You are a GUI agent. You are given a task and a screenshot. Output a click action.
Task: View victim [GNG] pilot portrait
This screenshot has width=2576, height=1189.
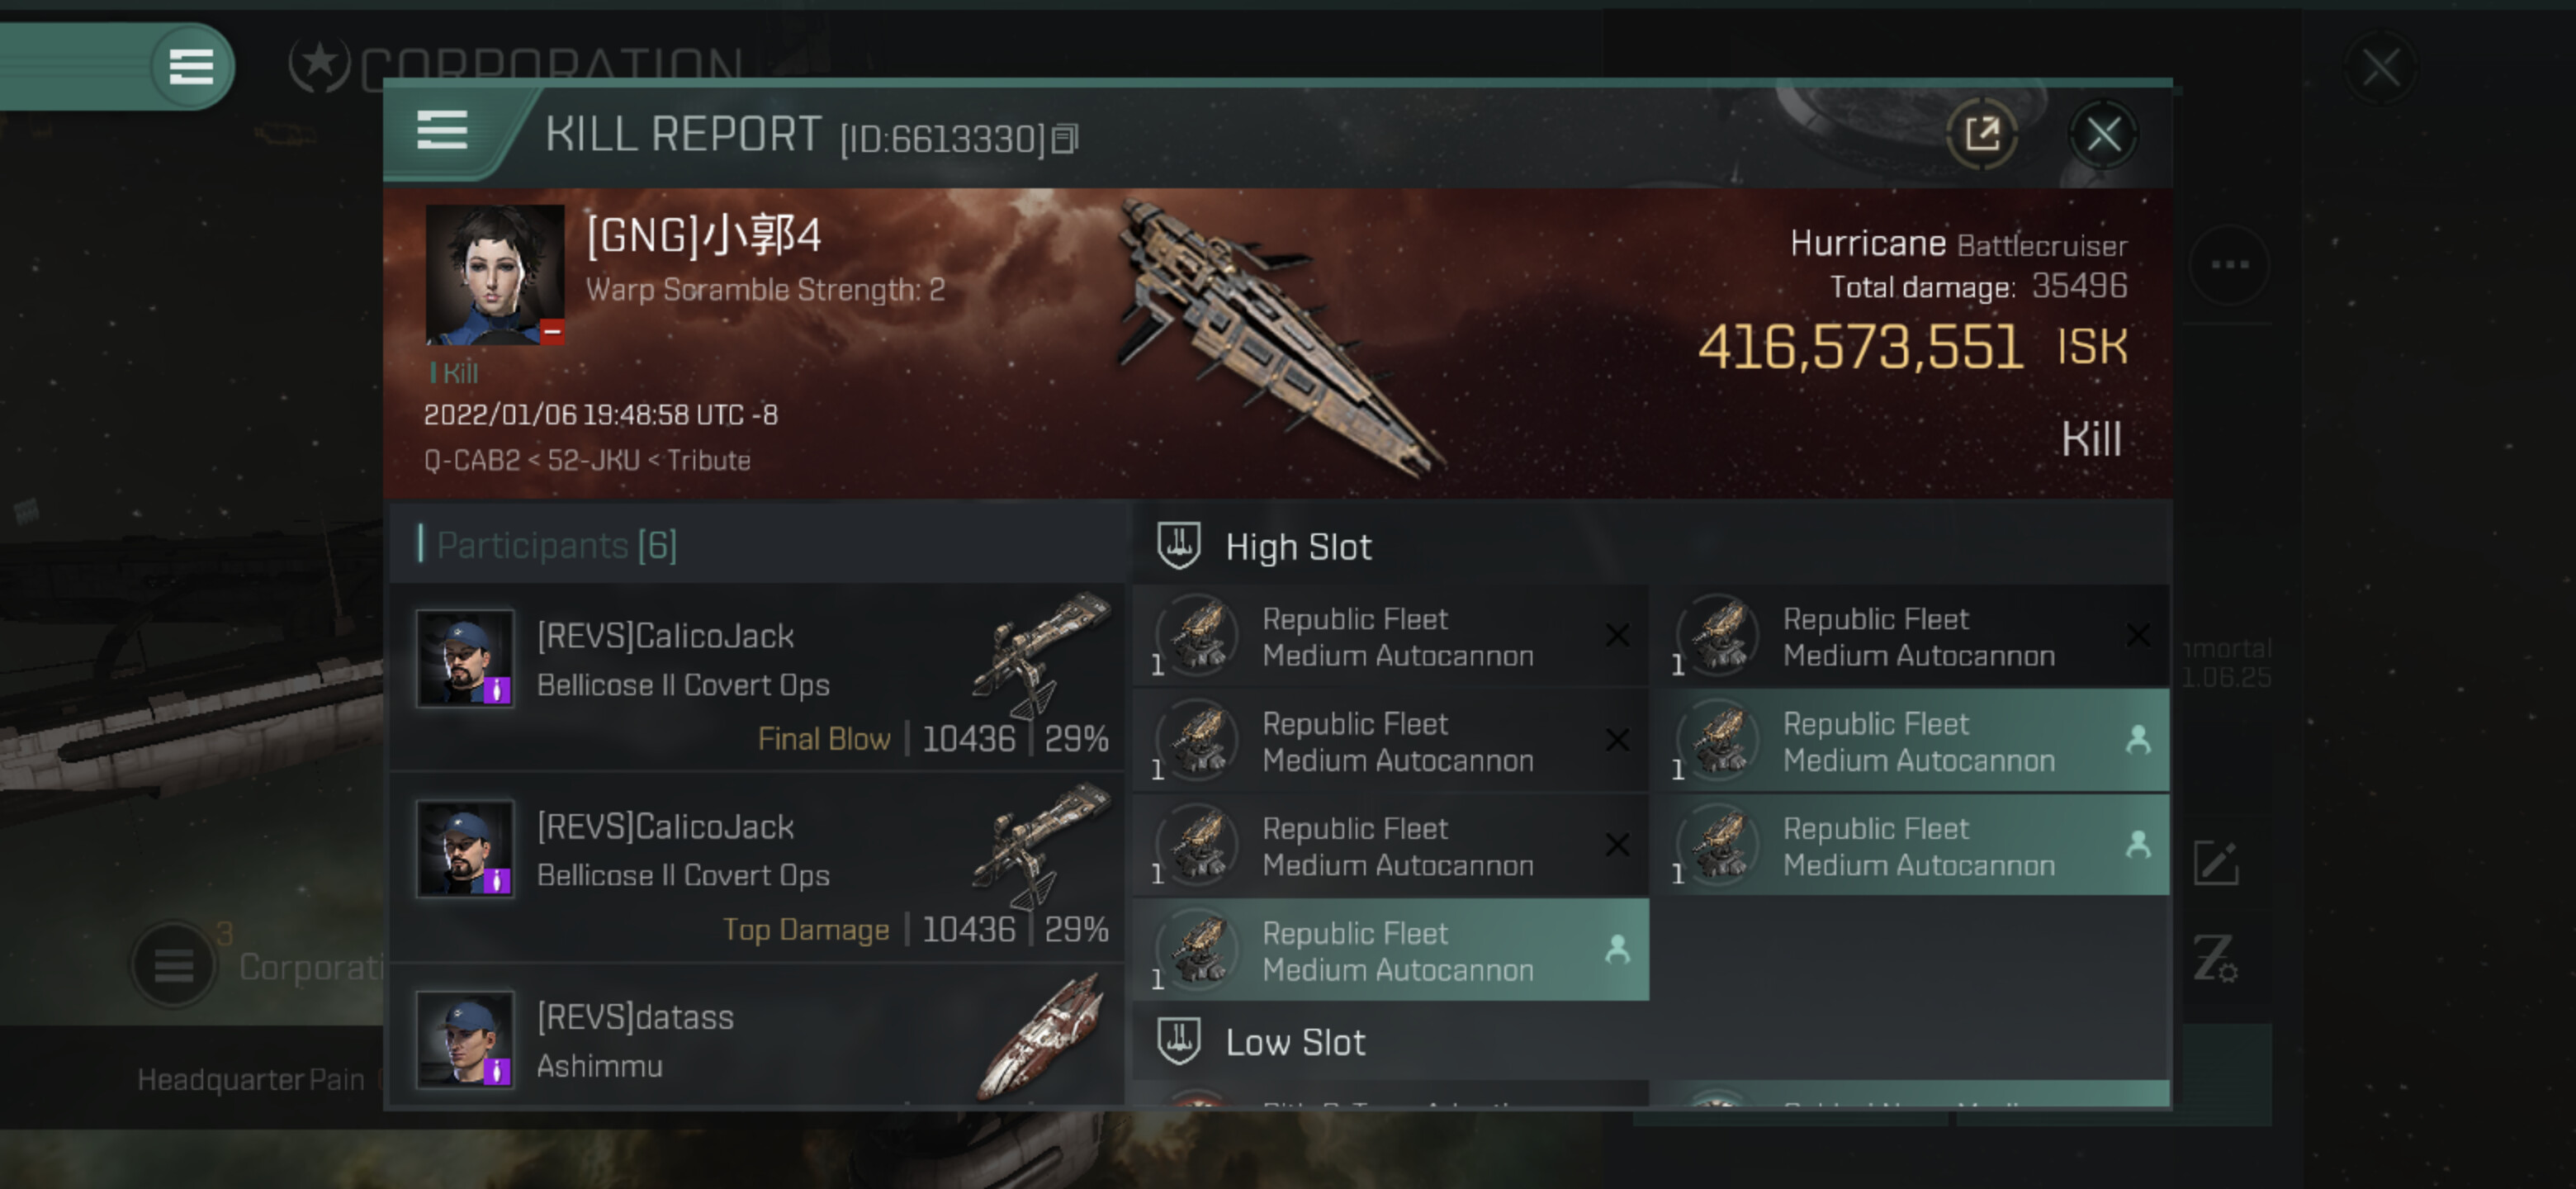point(495,275)
